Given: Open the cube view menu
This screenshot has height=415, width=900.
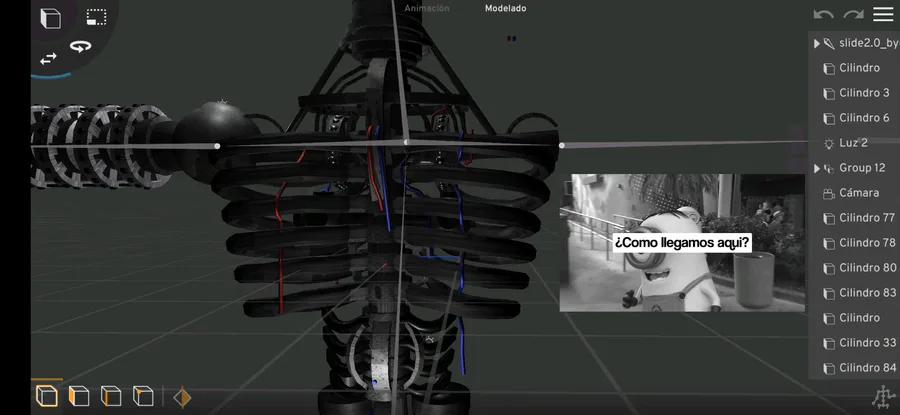Looking at the screenshot, I should pyautogui.click(x=51, y=18).
